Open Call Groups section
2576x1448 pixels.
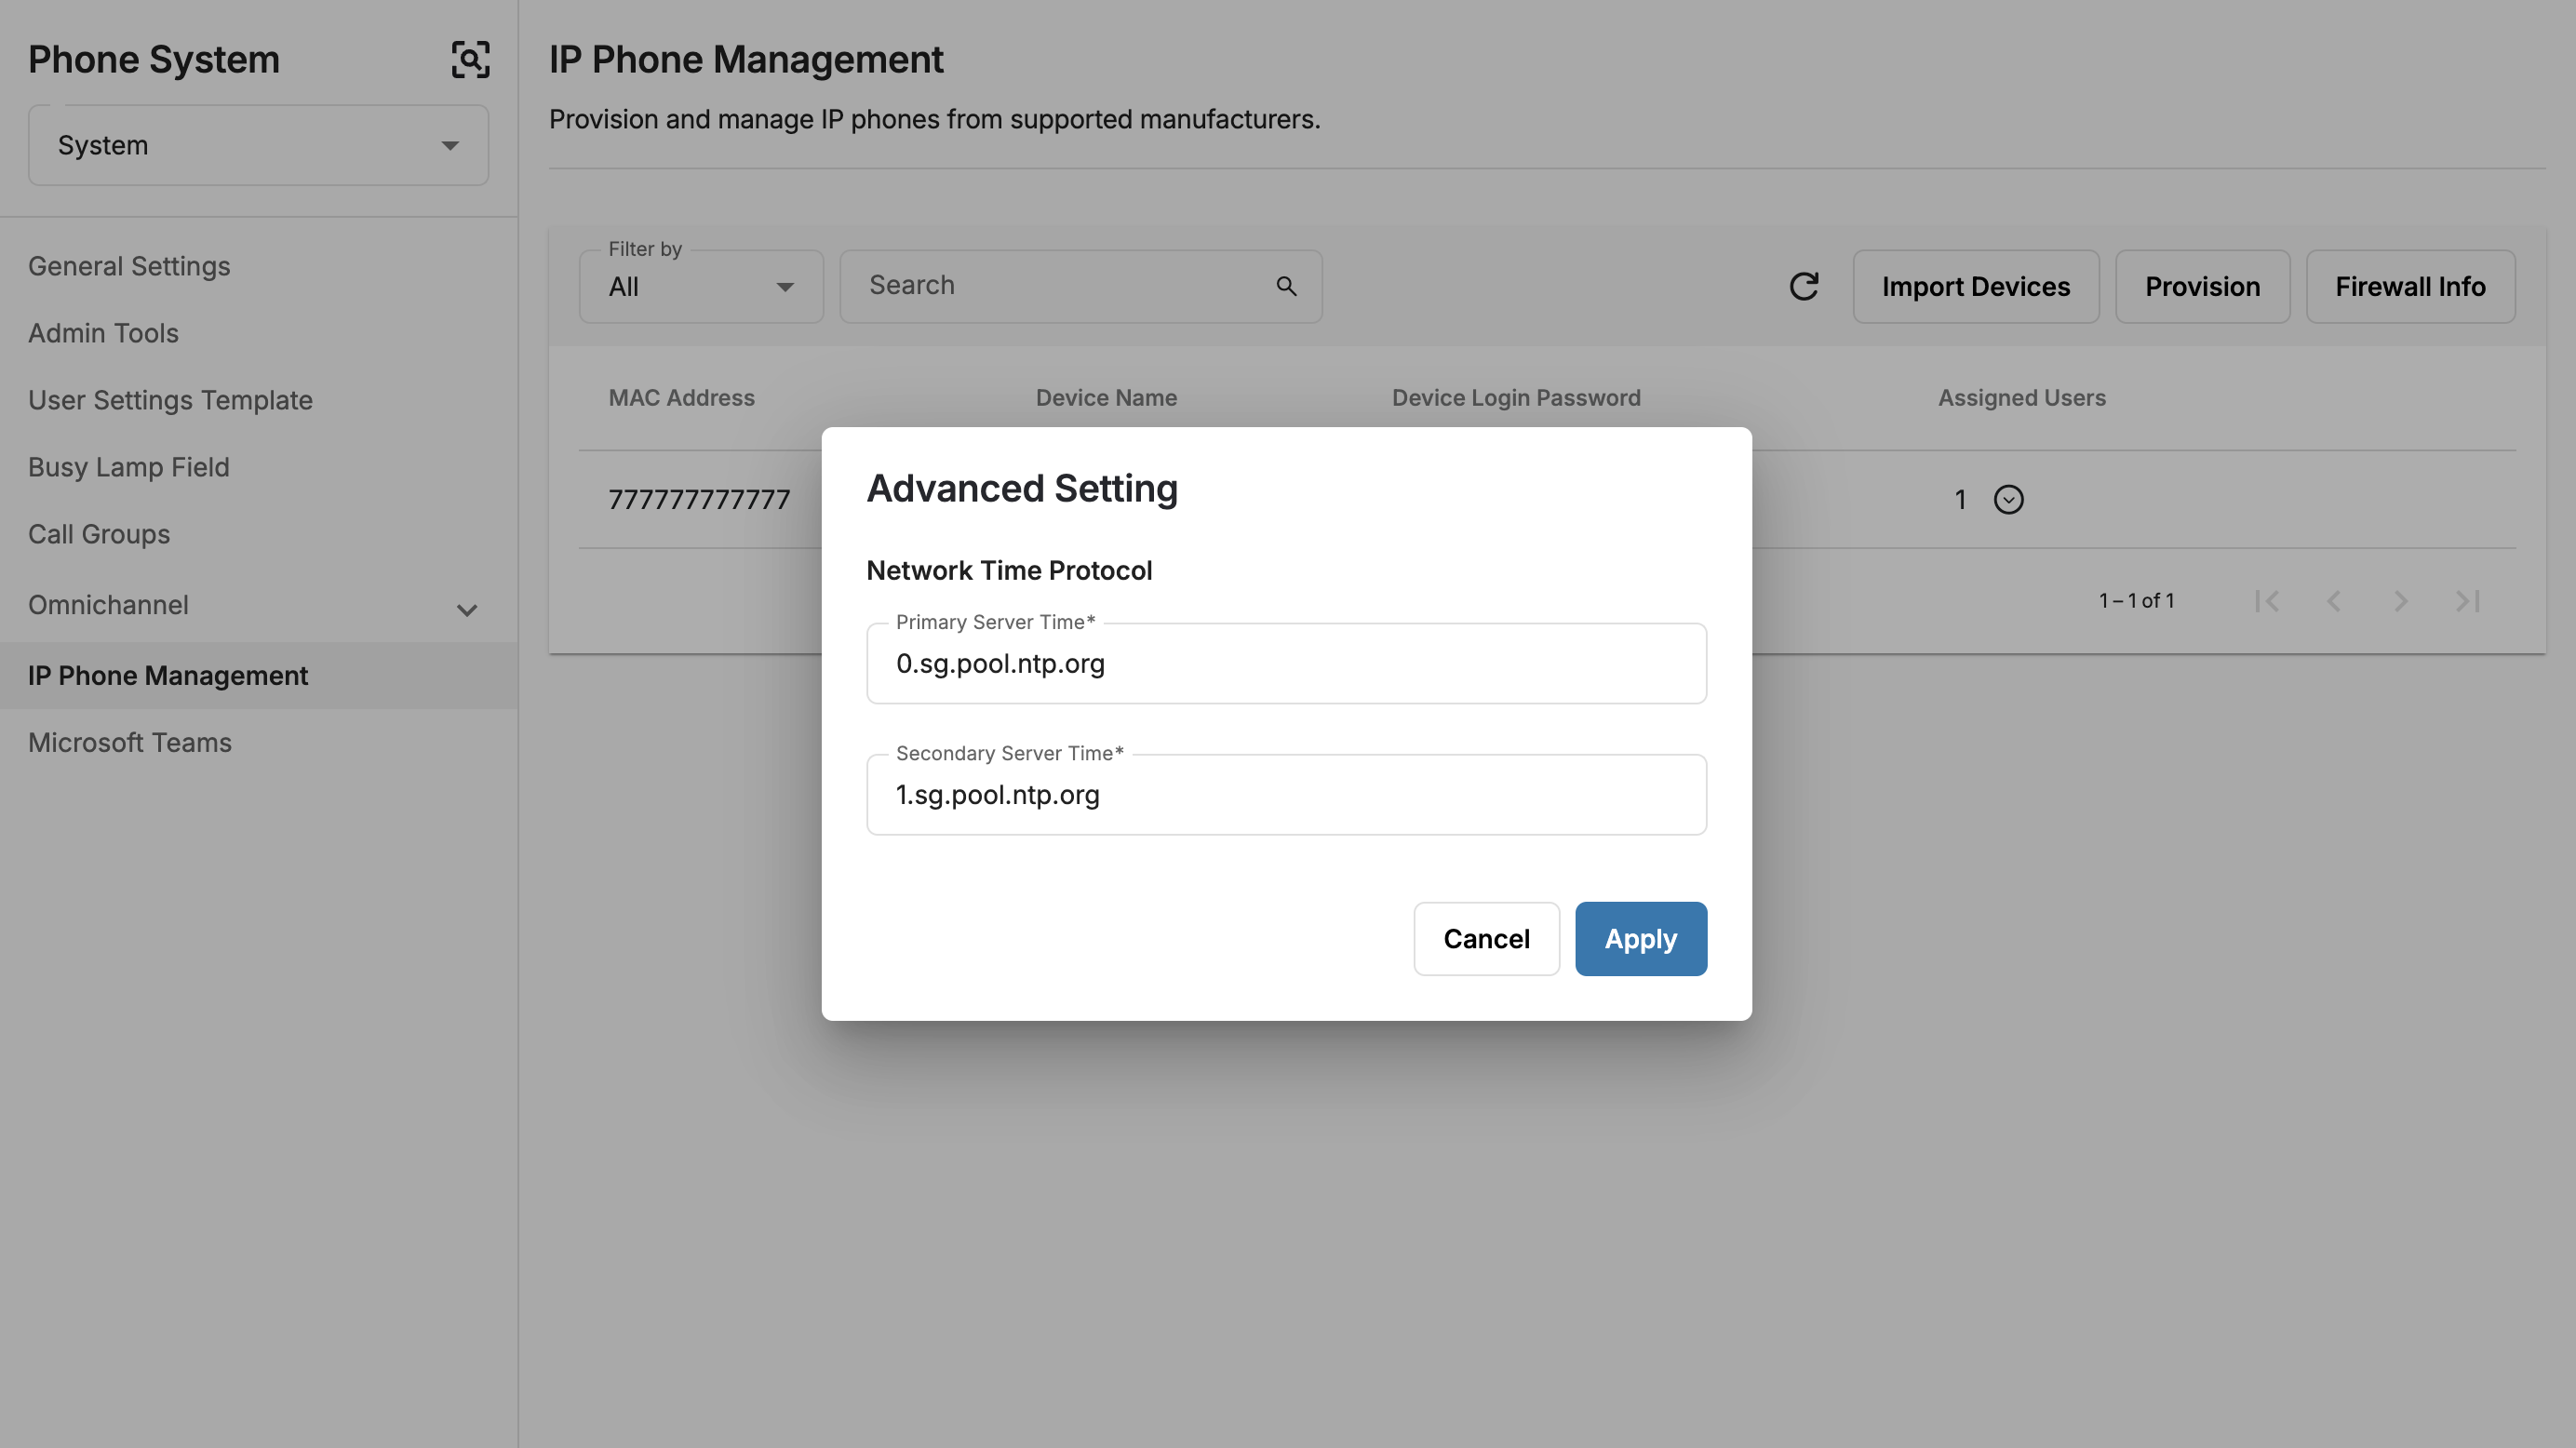(99, 534)
